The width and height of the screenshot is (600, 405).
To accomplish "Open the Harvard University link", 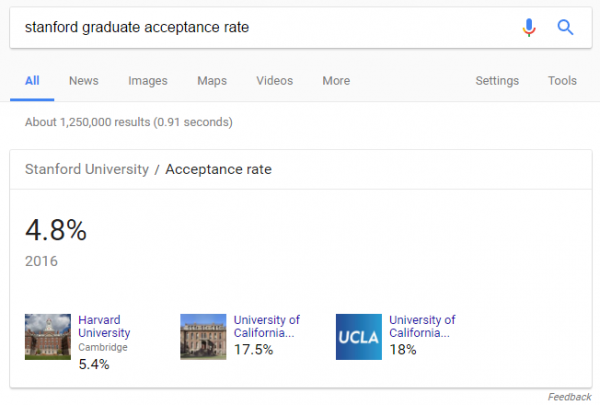I will pos(104,327).
